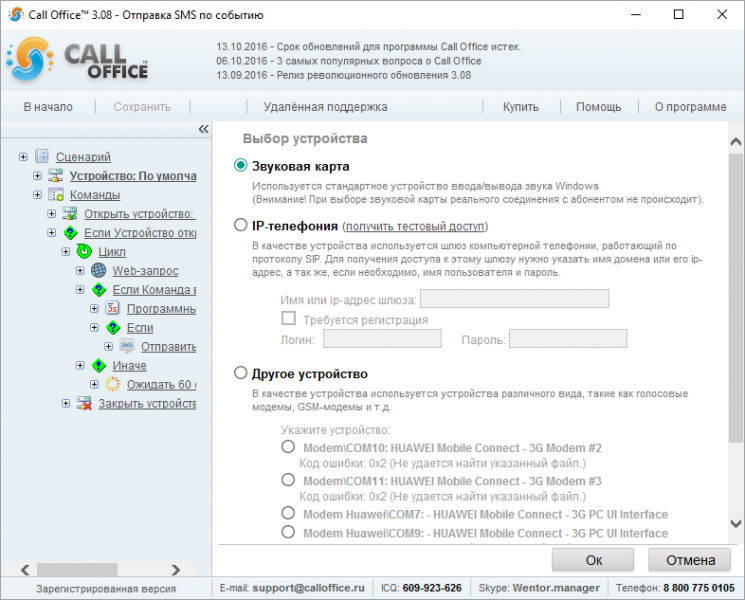Expand the Сценарий tree node
Viewport: 745px width, 600px height.
[23, 157]
